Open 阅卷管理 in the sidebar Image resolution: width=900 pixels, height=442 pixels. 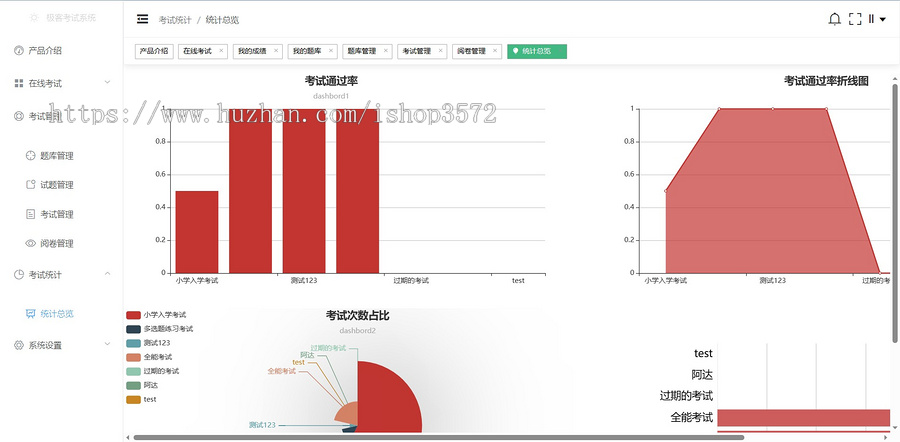click(x=57, y=243)
